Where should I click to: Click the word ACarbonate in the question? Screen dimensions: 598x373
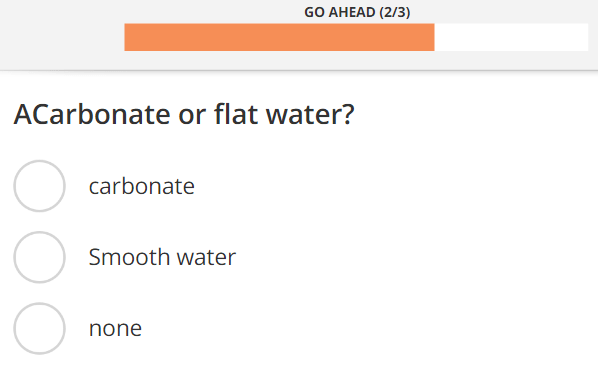(92, 114)
